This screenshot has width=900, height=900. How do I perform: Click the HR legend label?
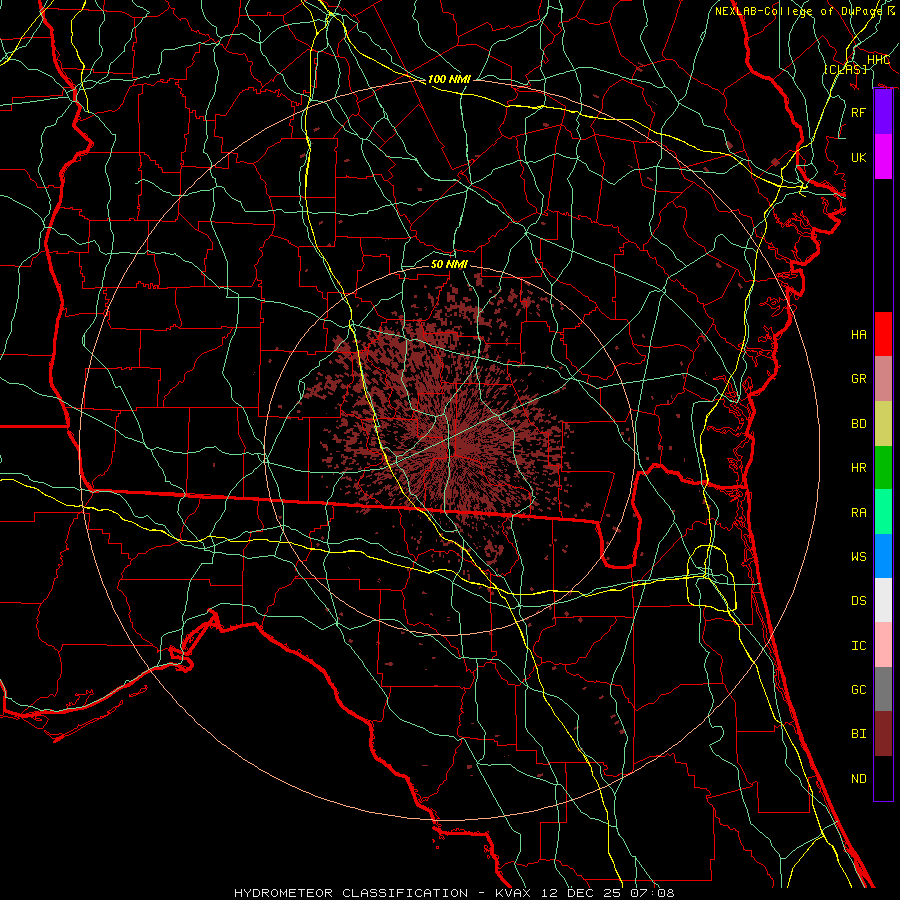[x=858, y=468]
